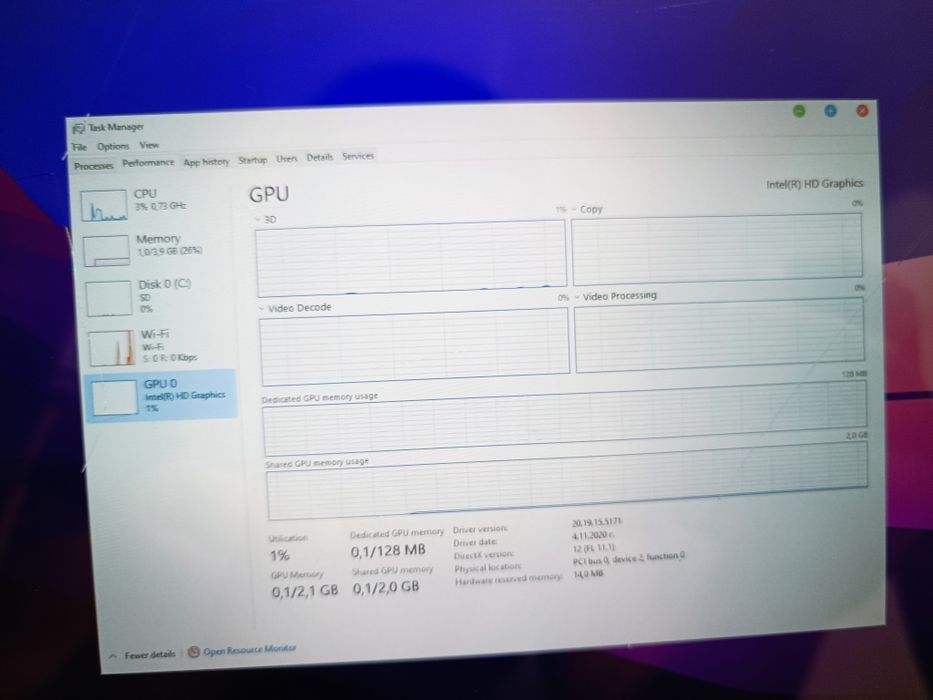Select GPU 0 Intel(R) HD Graphics entry
This screenshot has width=933, height=700.
point(162,396)
